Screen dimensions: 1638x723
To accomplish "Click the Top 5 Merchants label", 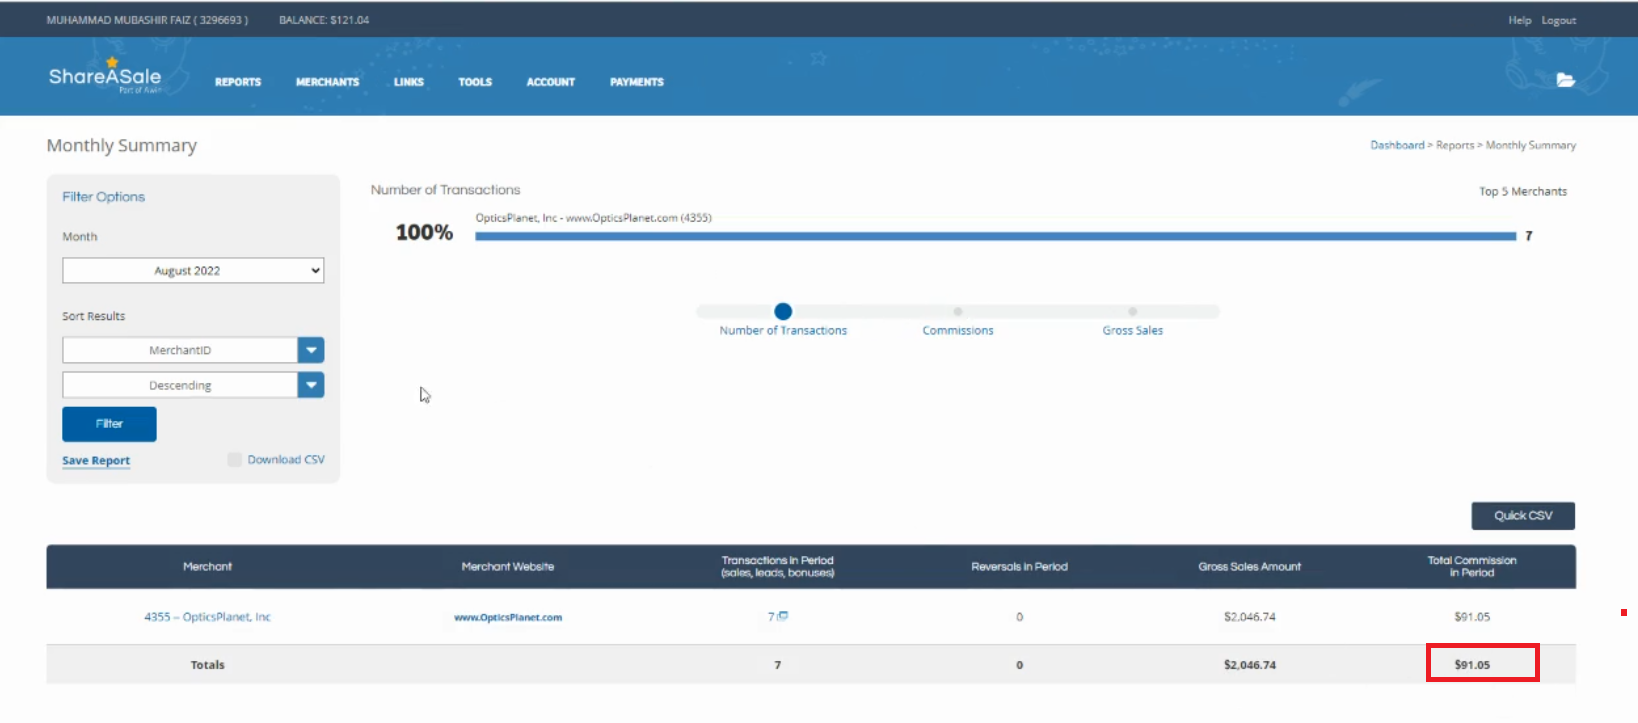I will [x=1523, y=192].
